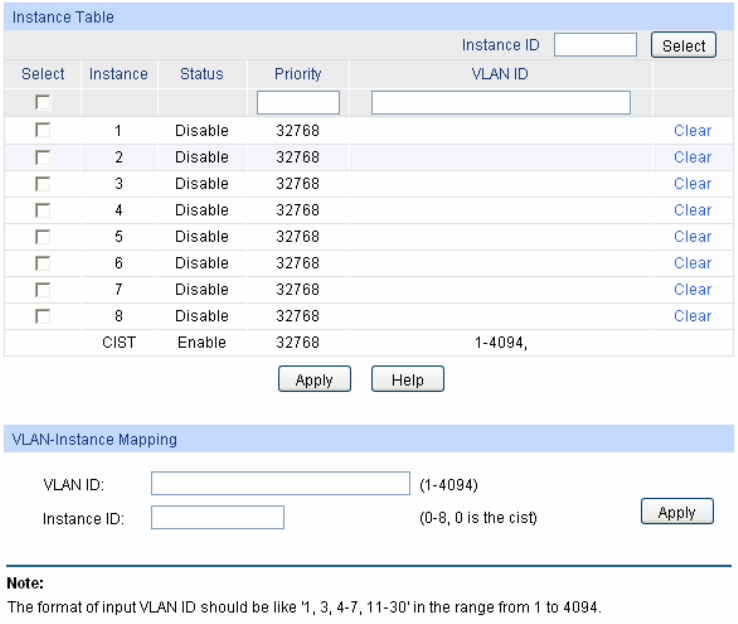Tick the checkbox for instance 3

[x=43, y=183]
